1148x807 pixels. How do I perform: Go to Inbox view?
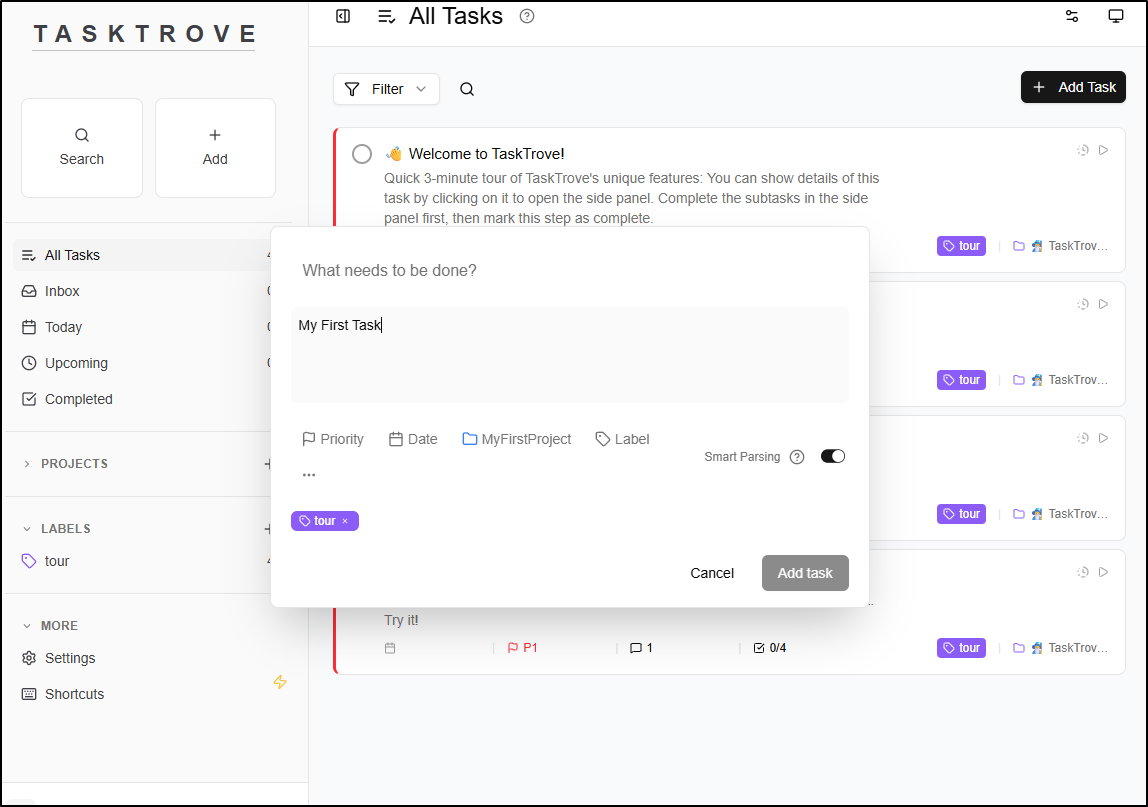pos(143,291)
